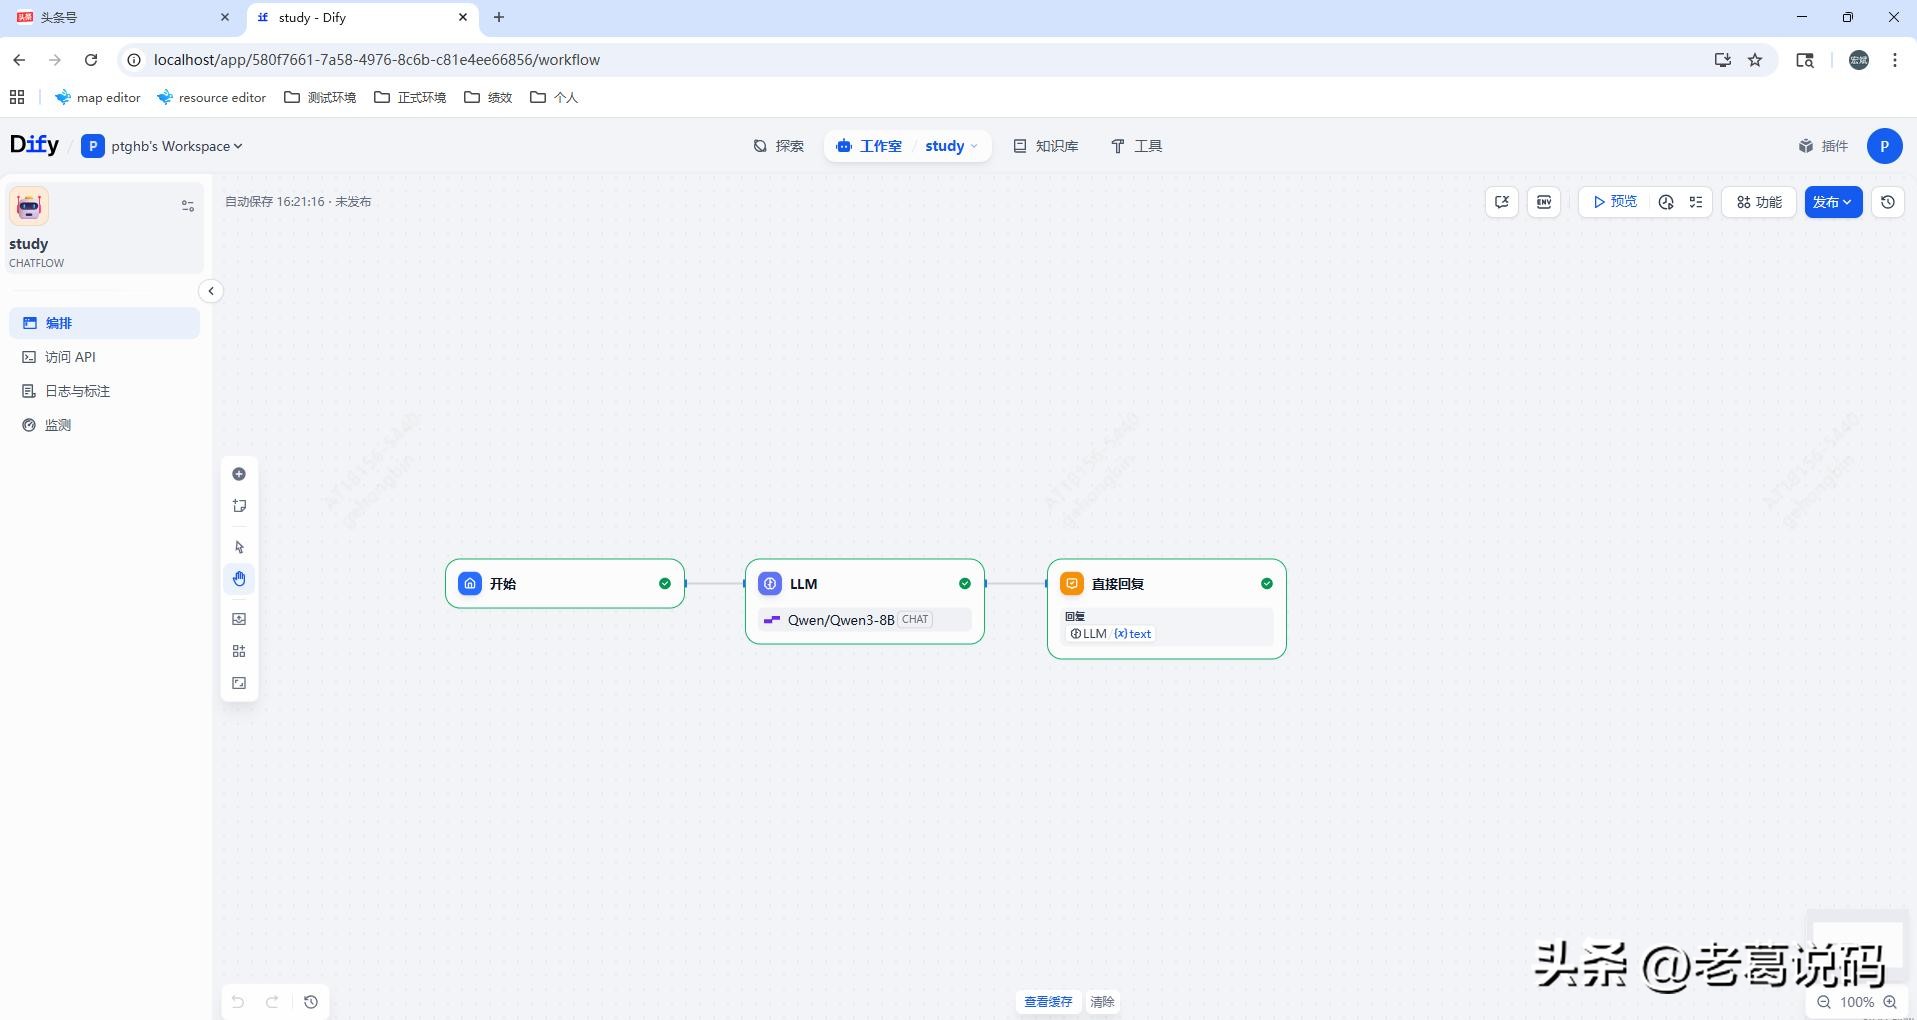Select the 直接回复 answer node
Viewport: 1917px width, 1020px height.
(1167, 609)
